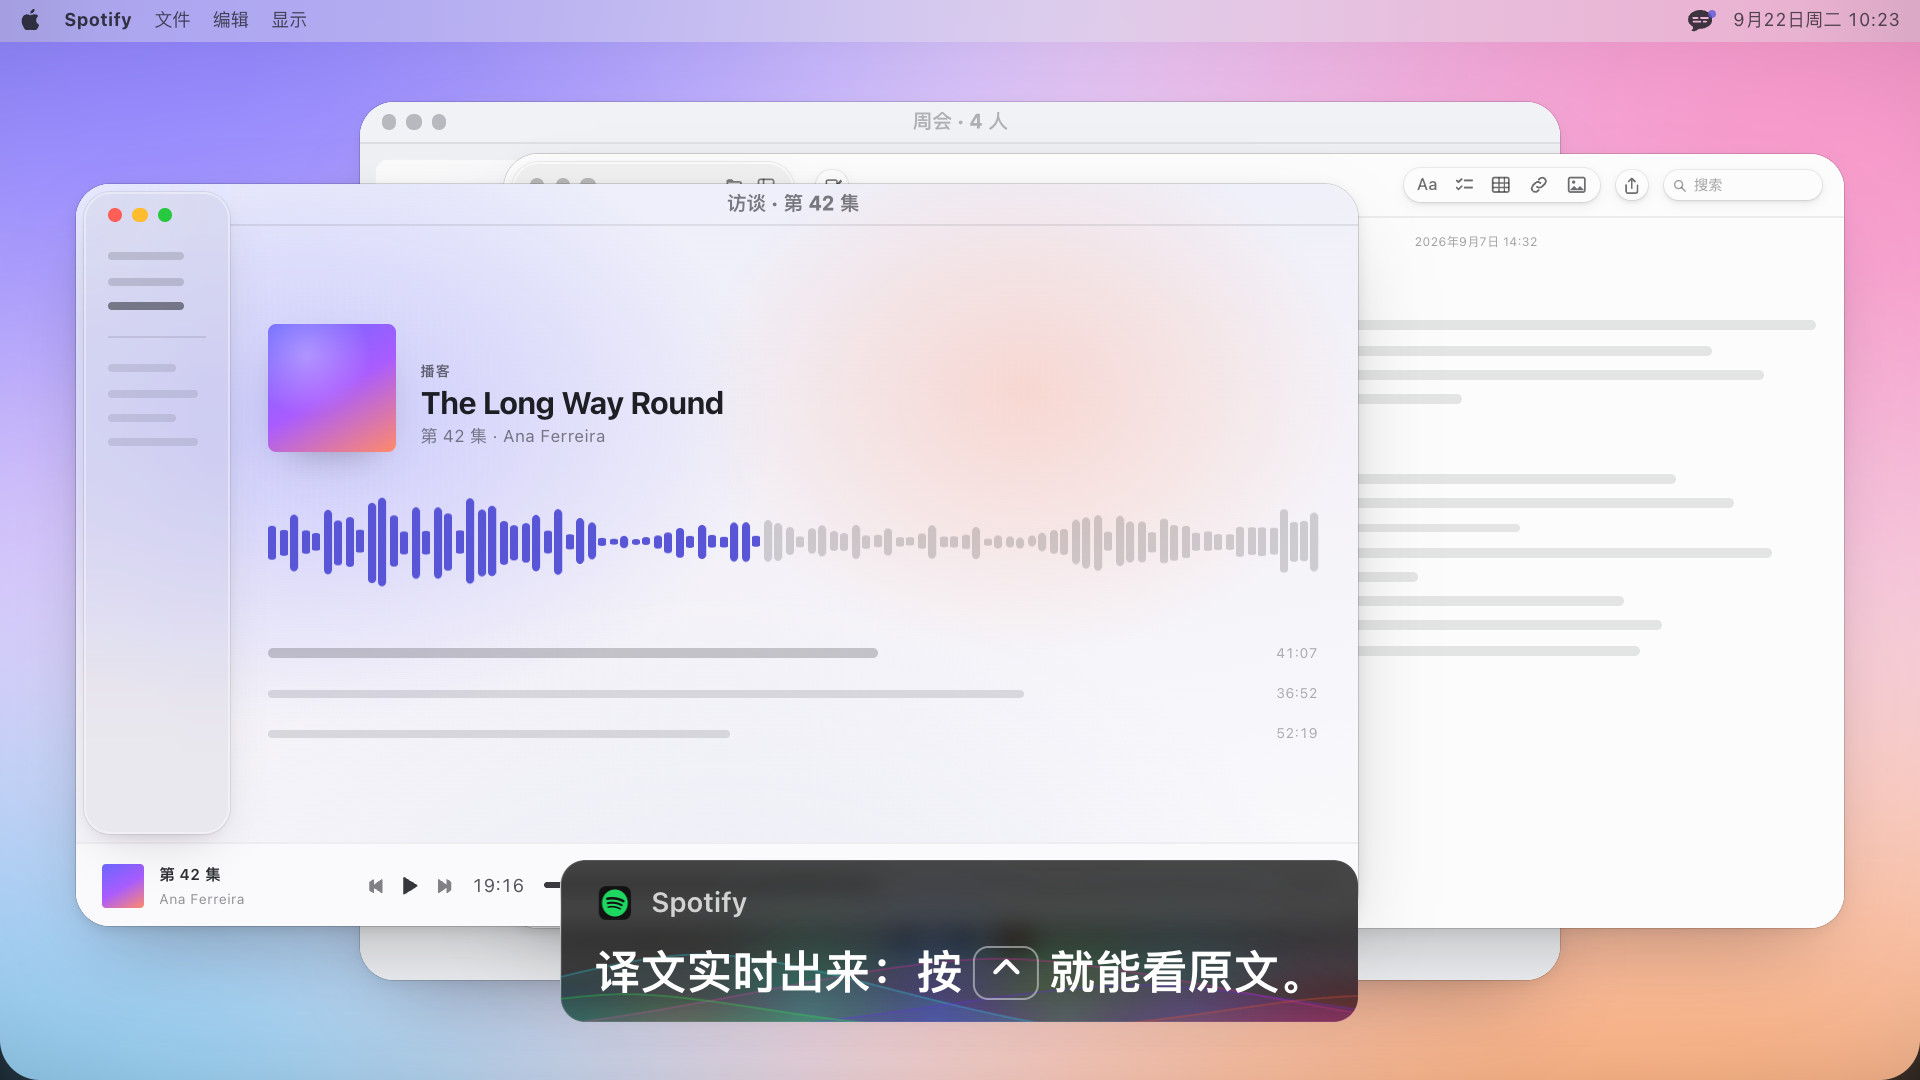Open the 文件 menu
The height and width of the screenshot is (1080, 1920).
[172, 20]
